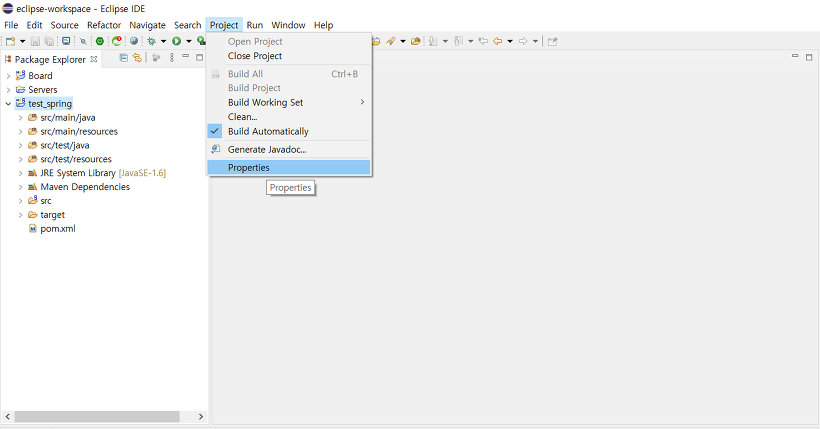The image size is (820, 429).
Task: Click the previous annotation toolbar icon
Action: coord(459,41)
